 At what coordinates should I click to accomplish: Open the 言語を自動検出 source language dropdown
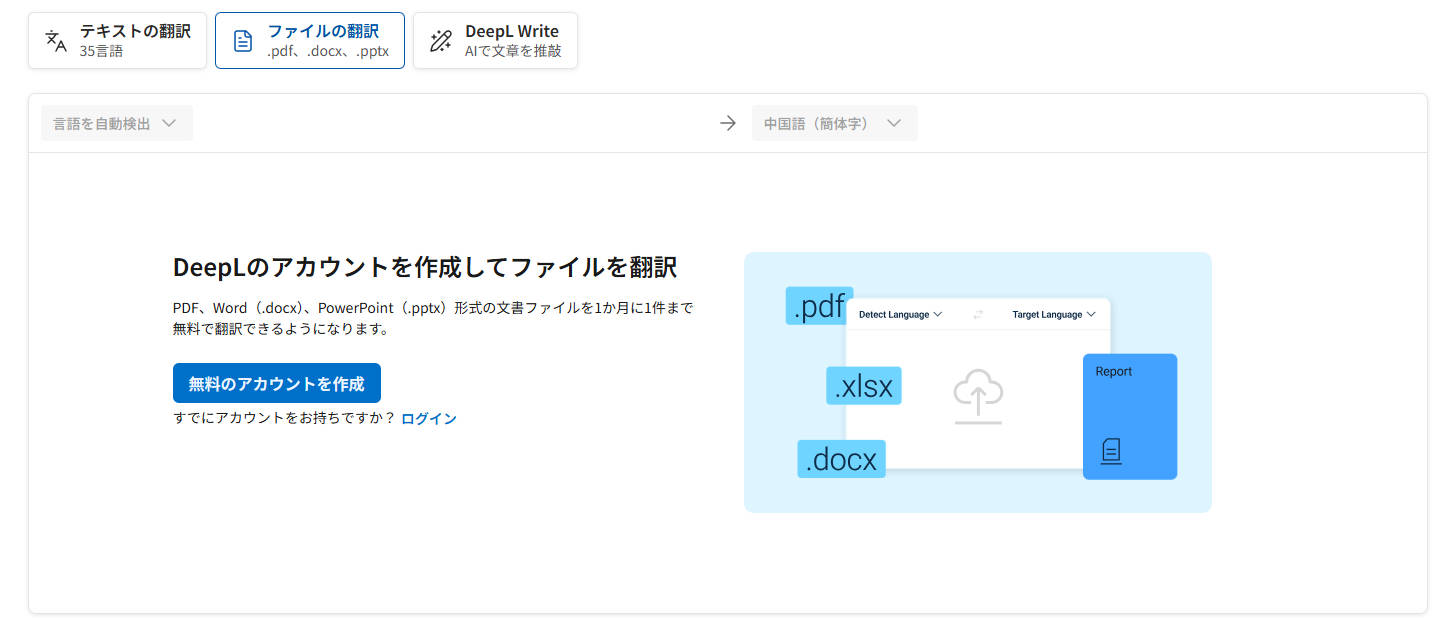pyautogui.click(x=117, y=122)
